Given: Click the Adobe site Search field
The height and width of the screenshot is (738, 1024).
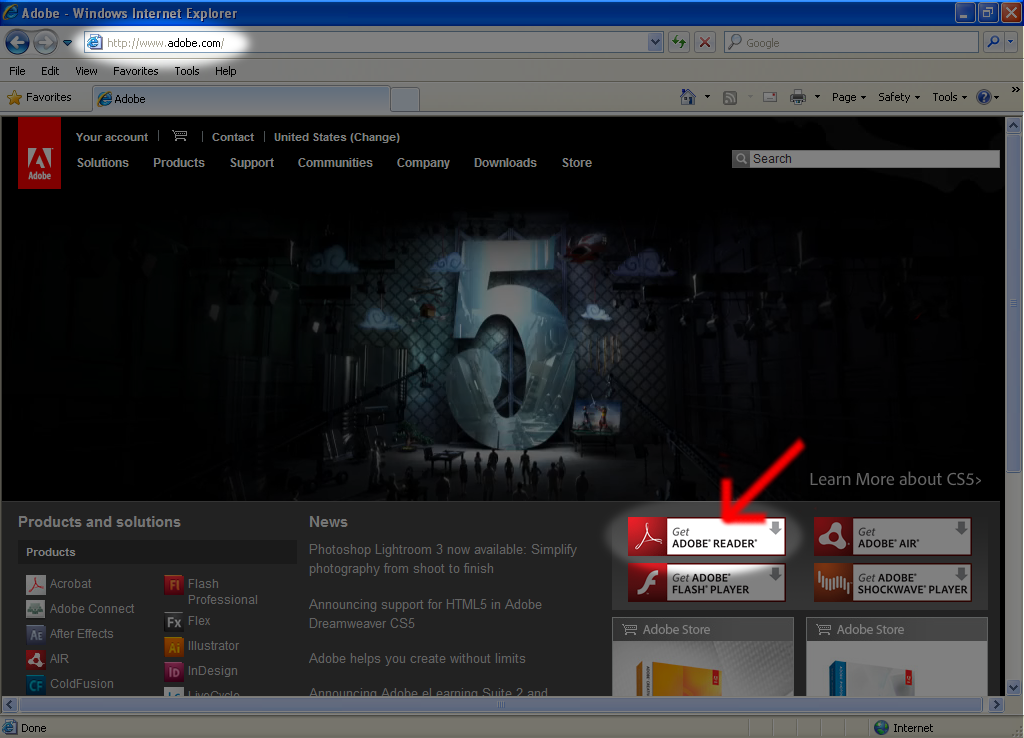Looking at the screenshot, I should pos(874,159).
